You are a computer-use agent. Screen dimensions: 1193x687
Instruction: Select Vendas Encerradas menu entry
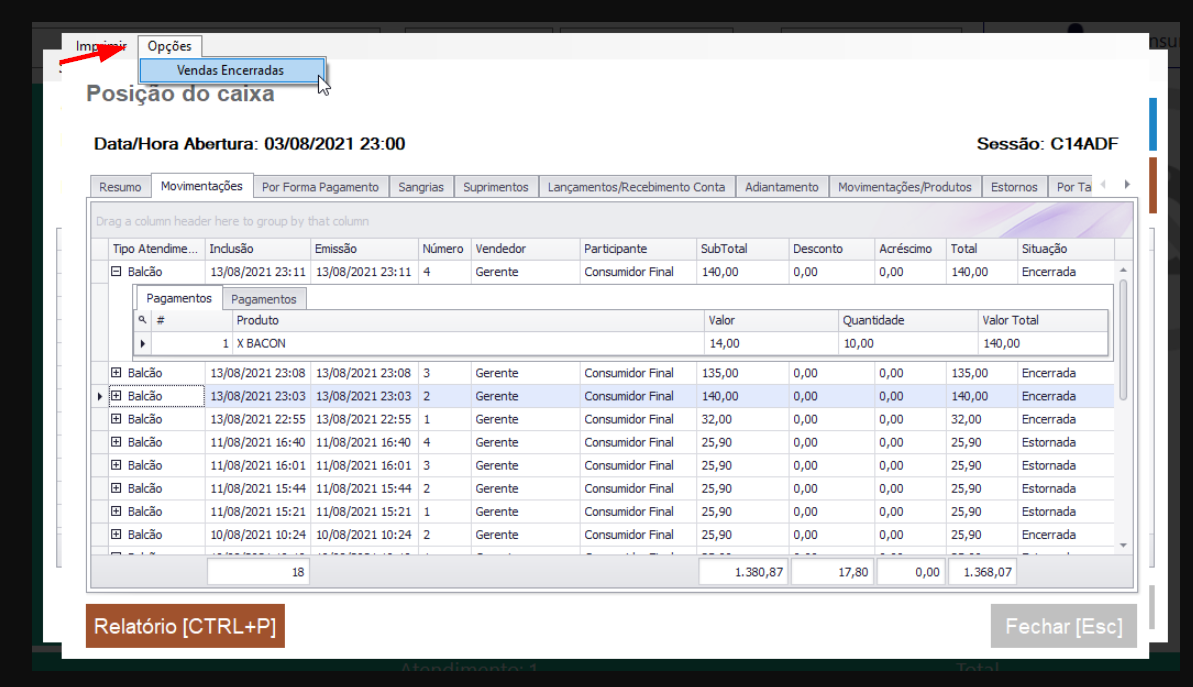coord(231,70)
